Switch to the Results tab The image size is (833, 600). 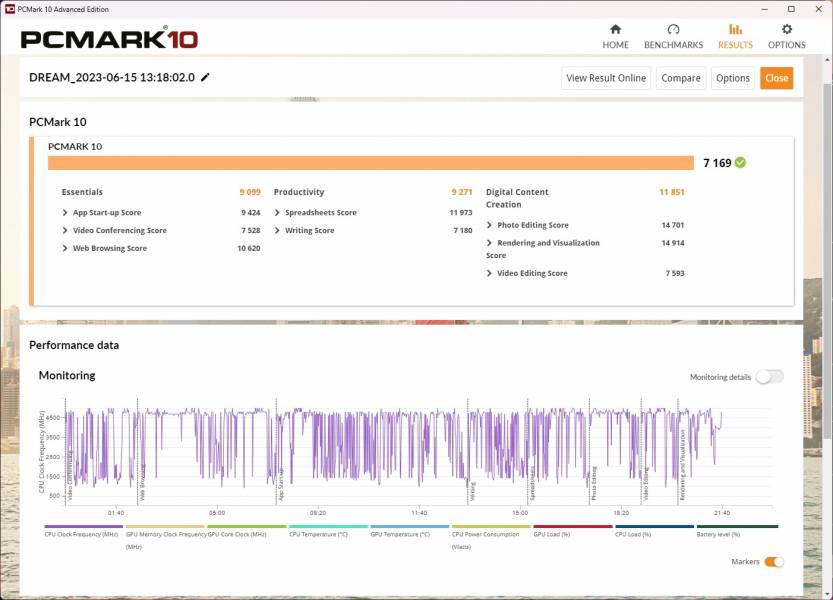(735, 37)
